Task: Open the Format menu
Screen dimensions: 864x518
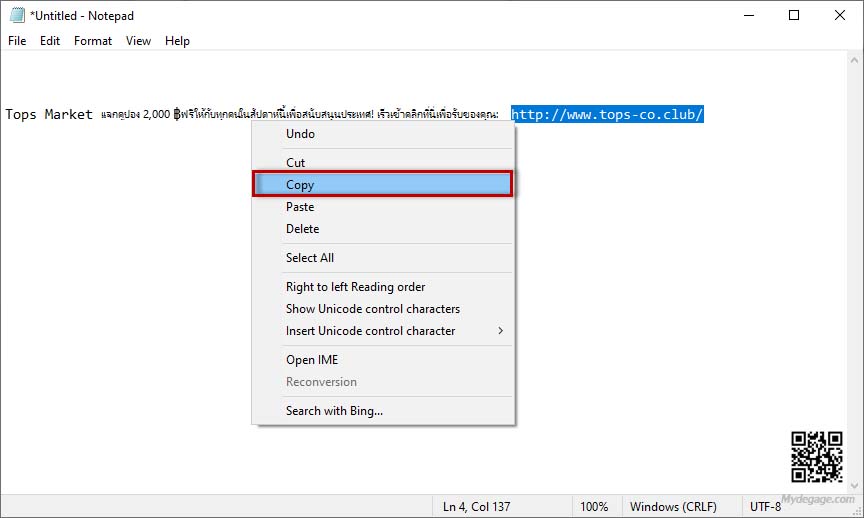Action: click(x=93, y=41)
